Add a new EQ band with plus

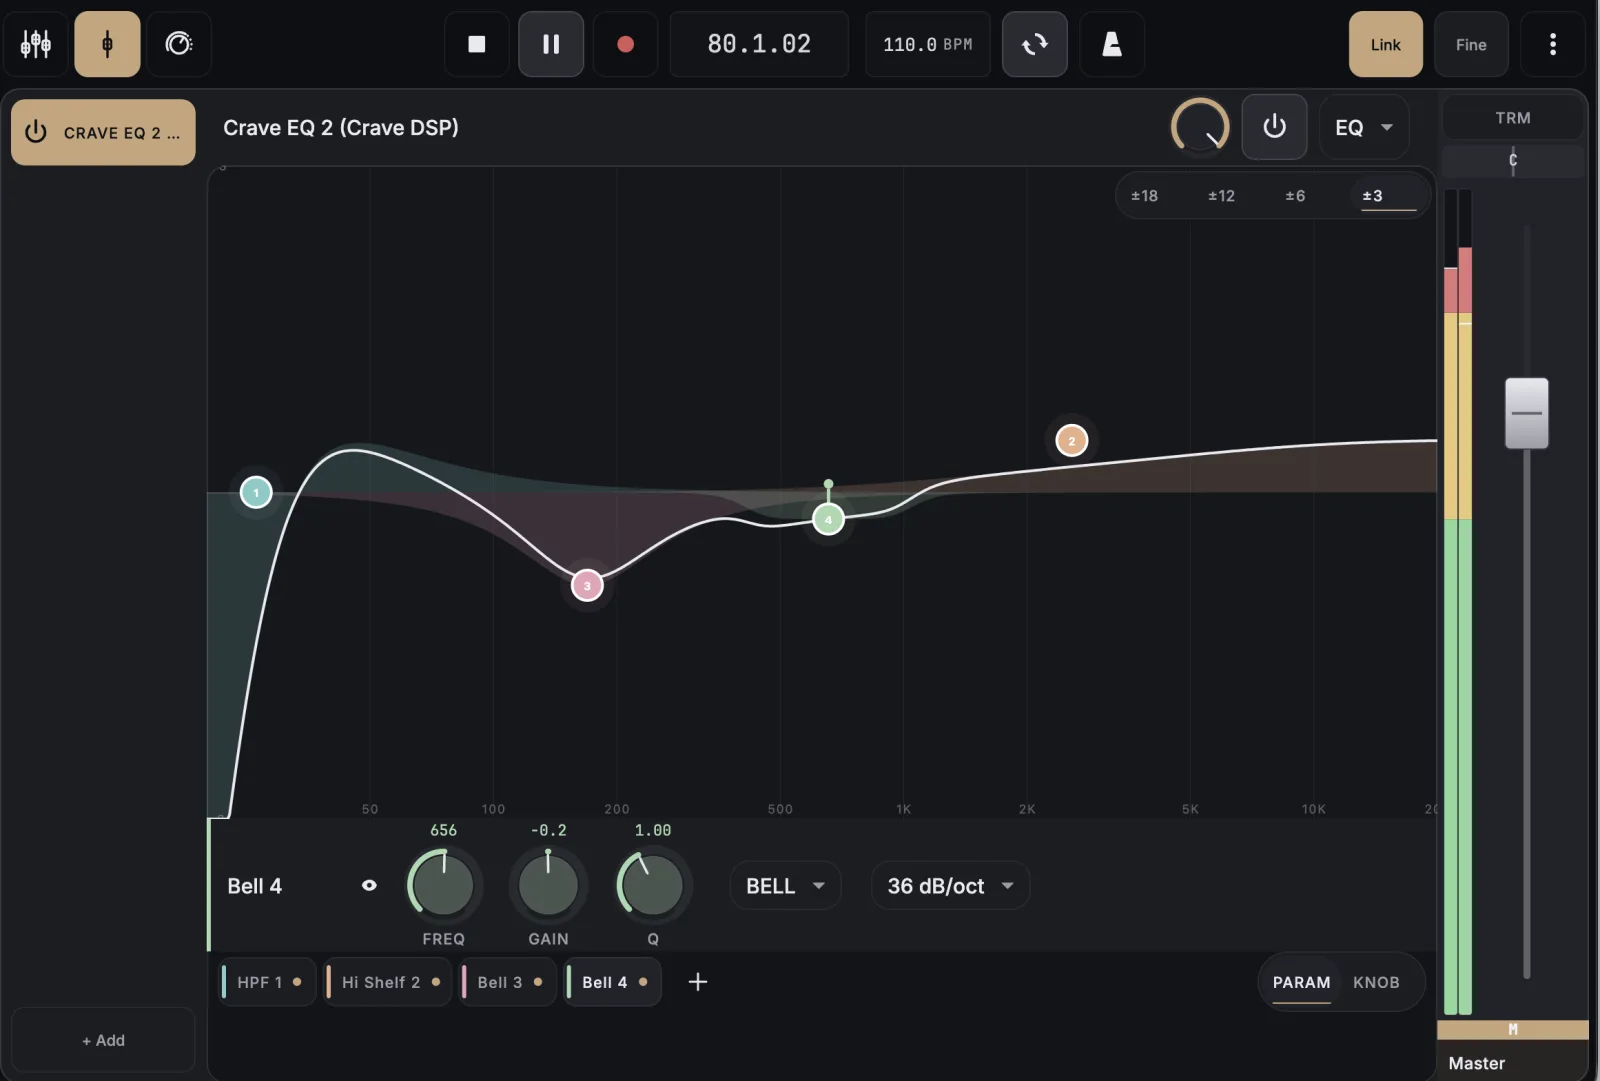(x=698, y=982)
